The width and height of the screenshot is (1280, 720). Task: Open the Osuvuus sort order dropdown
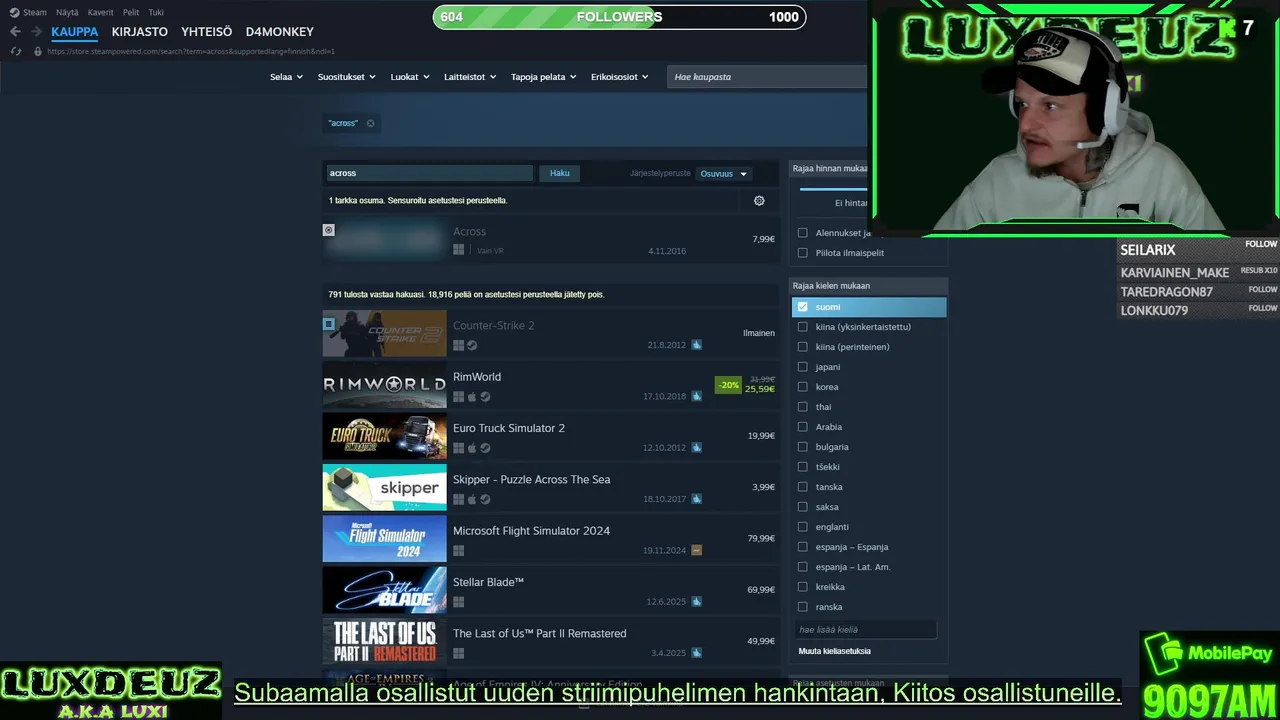(724, 173)
